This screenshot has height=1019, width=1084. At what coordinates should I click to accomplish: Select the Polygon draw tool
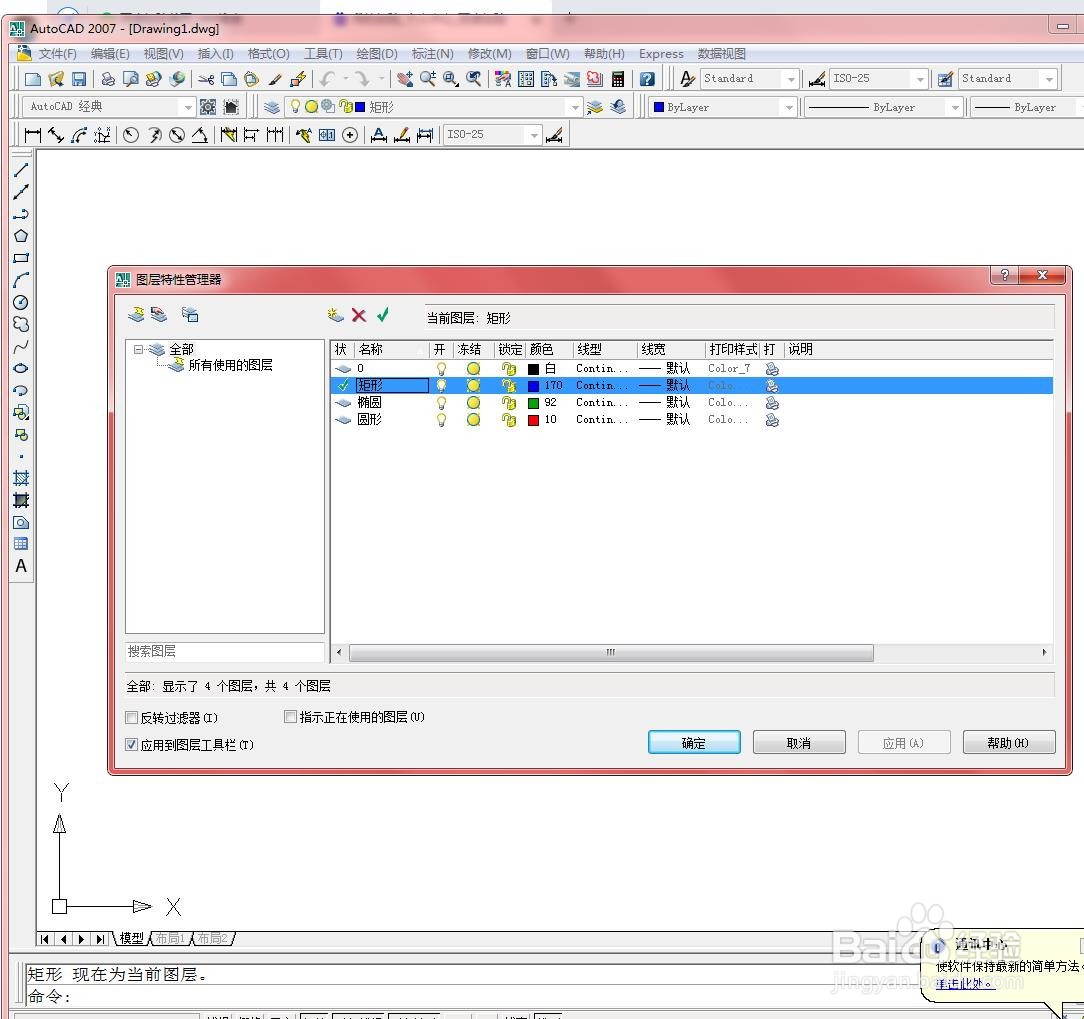21,236
